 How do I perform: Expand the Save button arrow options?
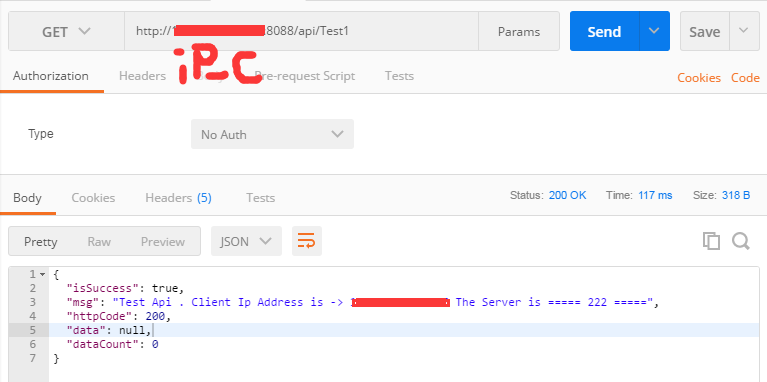point(744,31)
